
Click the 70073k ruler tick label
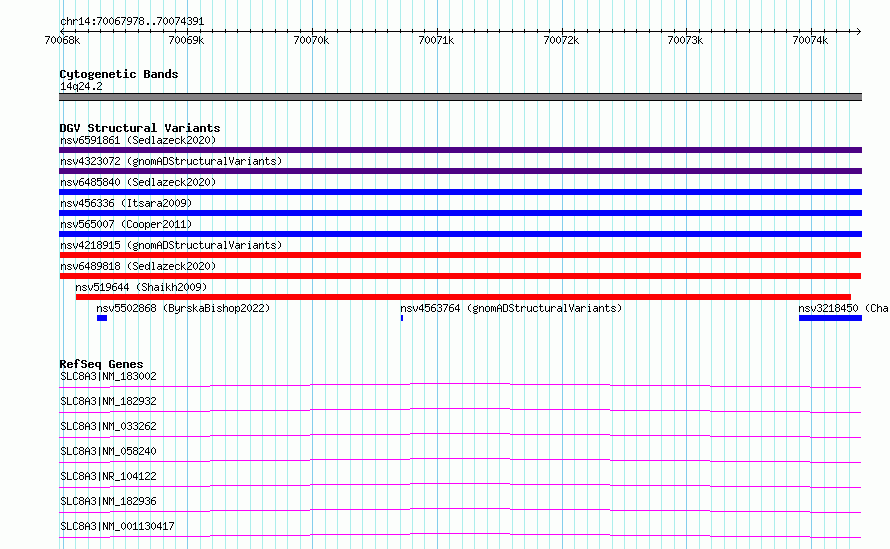[685, 40]
